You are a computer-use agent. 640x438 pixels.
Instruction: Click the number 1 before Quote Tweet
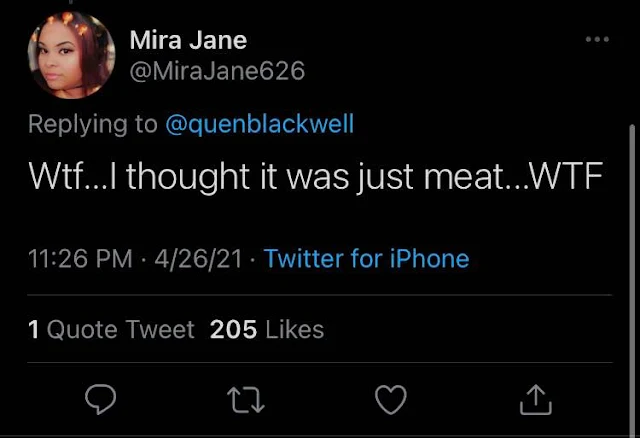tap(34, 329)
